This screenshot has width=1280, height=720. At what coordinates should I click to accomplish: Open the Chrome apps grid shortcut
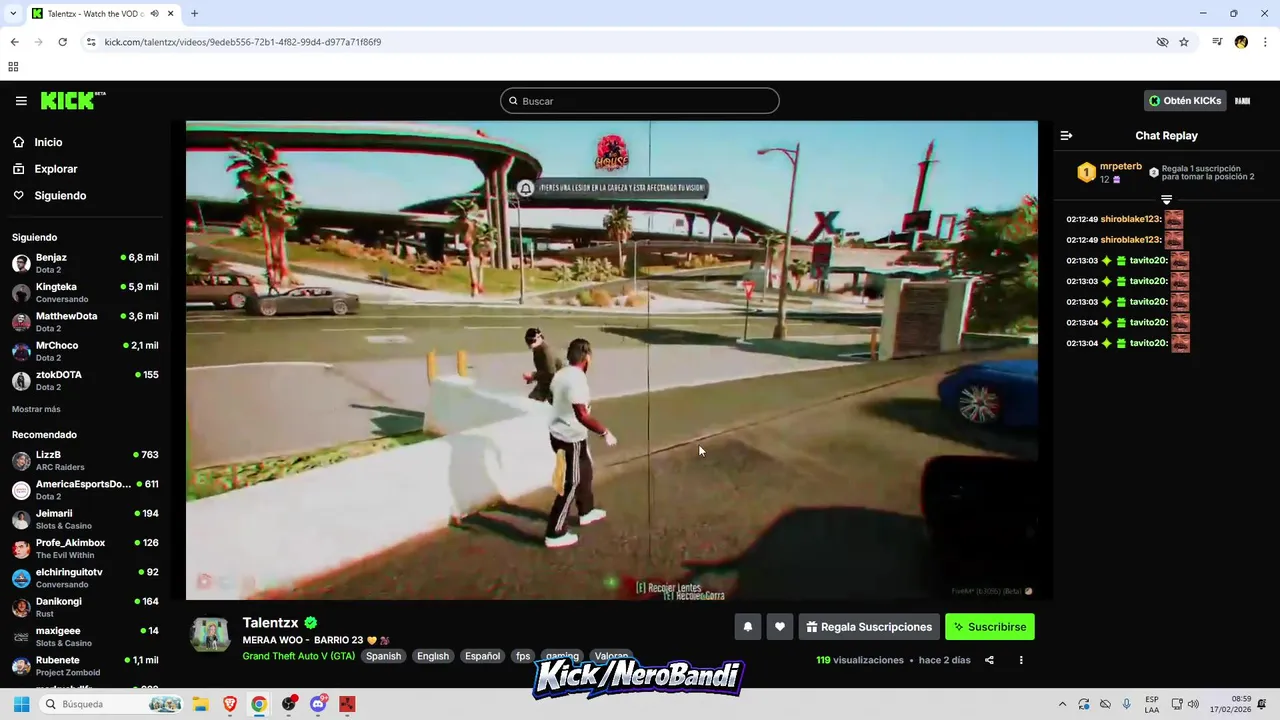coord(13,67)
